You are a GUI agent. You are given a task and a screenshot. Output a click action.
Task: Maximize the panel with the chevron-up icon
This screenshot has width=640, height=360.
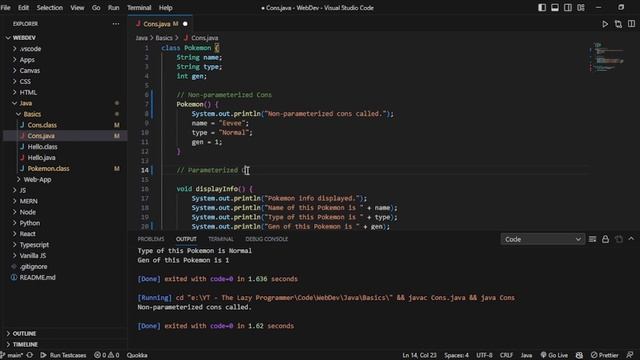631,239
